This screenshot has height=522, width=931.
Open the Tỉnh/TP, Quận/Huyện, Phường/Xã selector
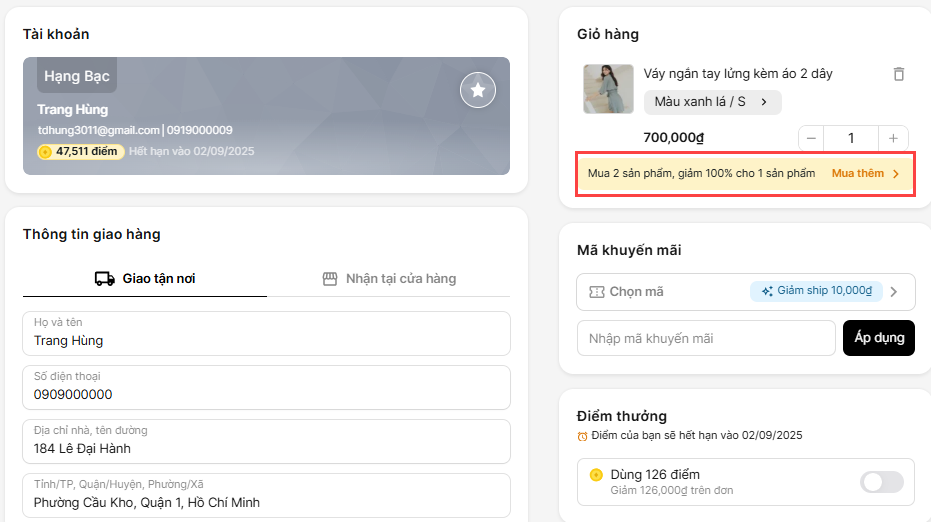click(266, 495)
